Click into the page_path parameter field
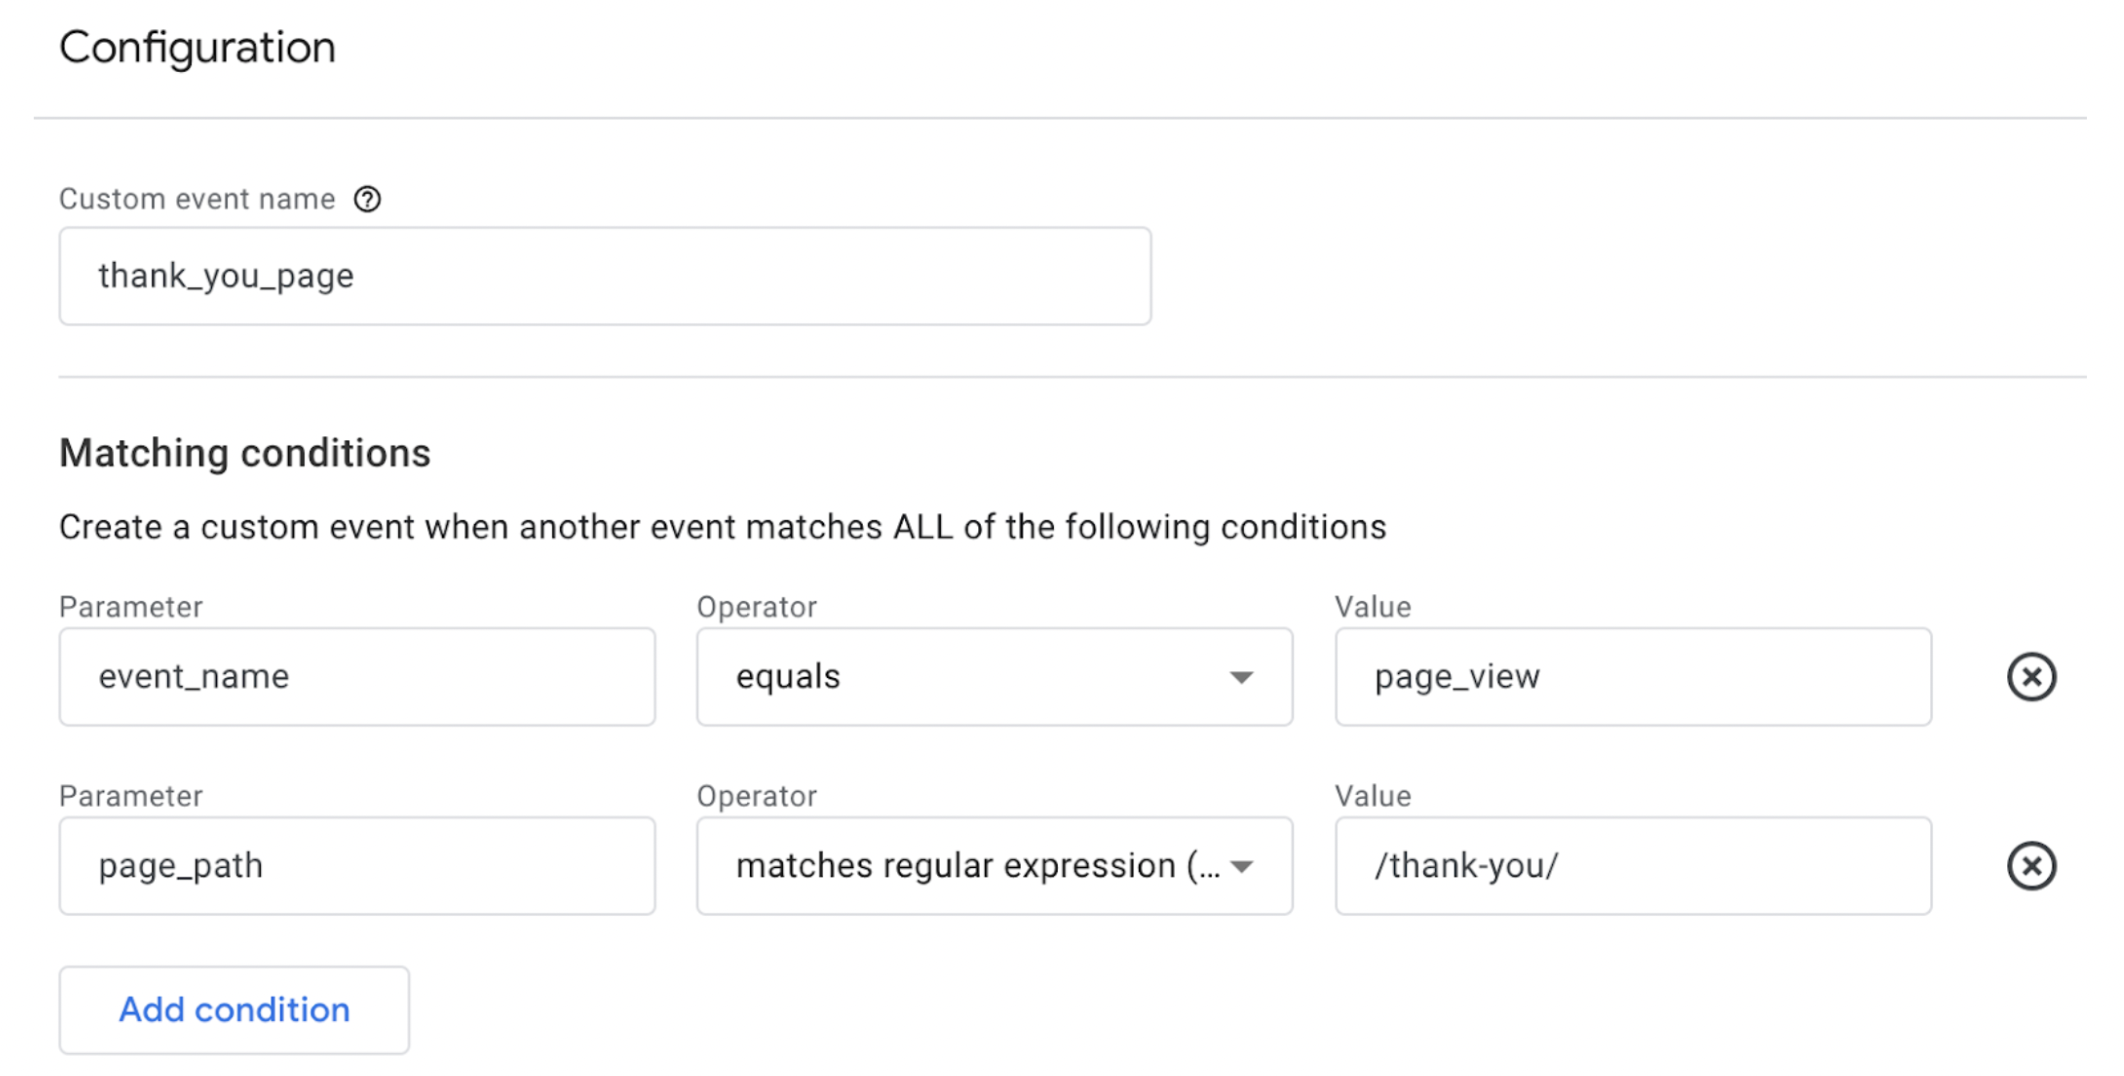 pos(357,866)
